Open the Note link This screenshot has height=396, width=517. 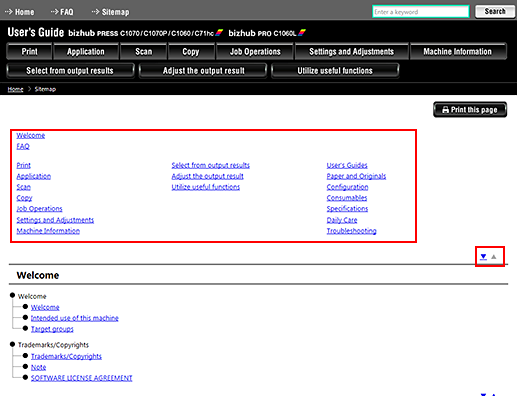38,367
